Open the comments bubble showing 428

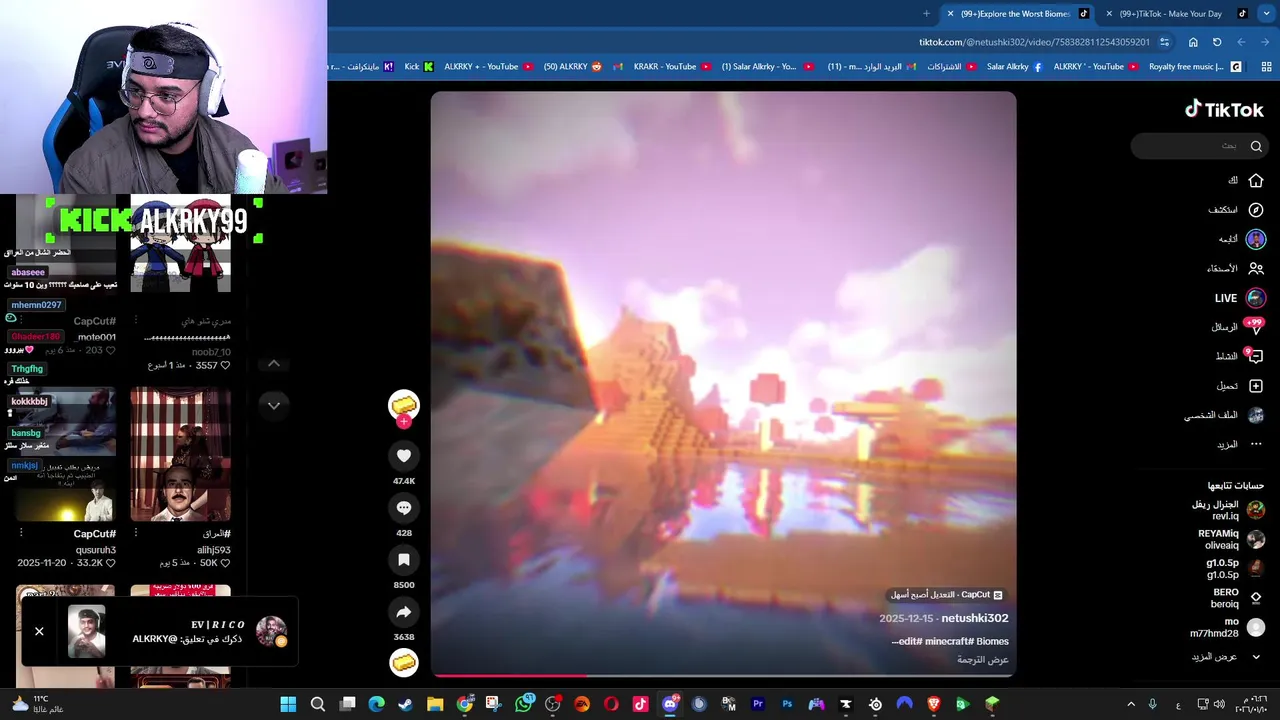404,508
